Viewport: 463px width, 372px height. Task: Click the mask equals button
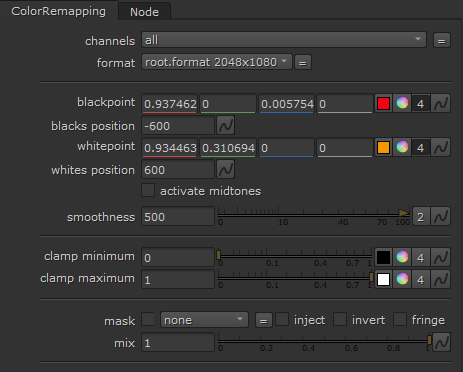click(x=264, y=321)
